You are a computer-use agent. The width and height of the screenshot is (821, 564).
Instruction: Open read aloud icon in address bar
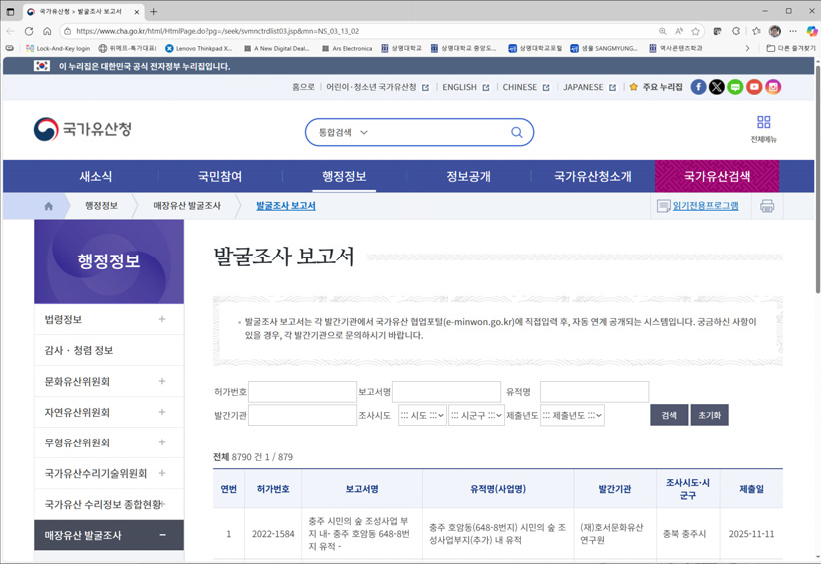tap(679, 31)
